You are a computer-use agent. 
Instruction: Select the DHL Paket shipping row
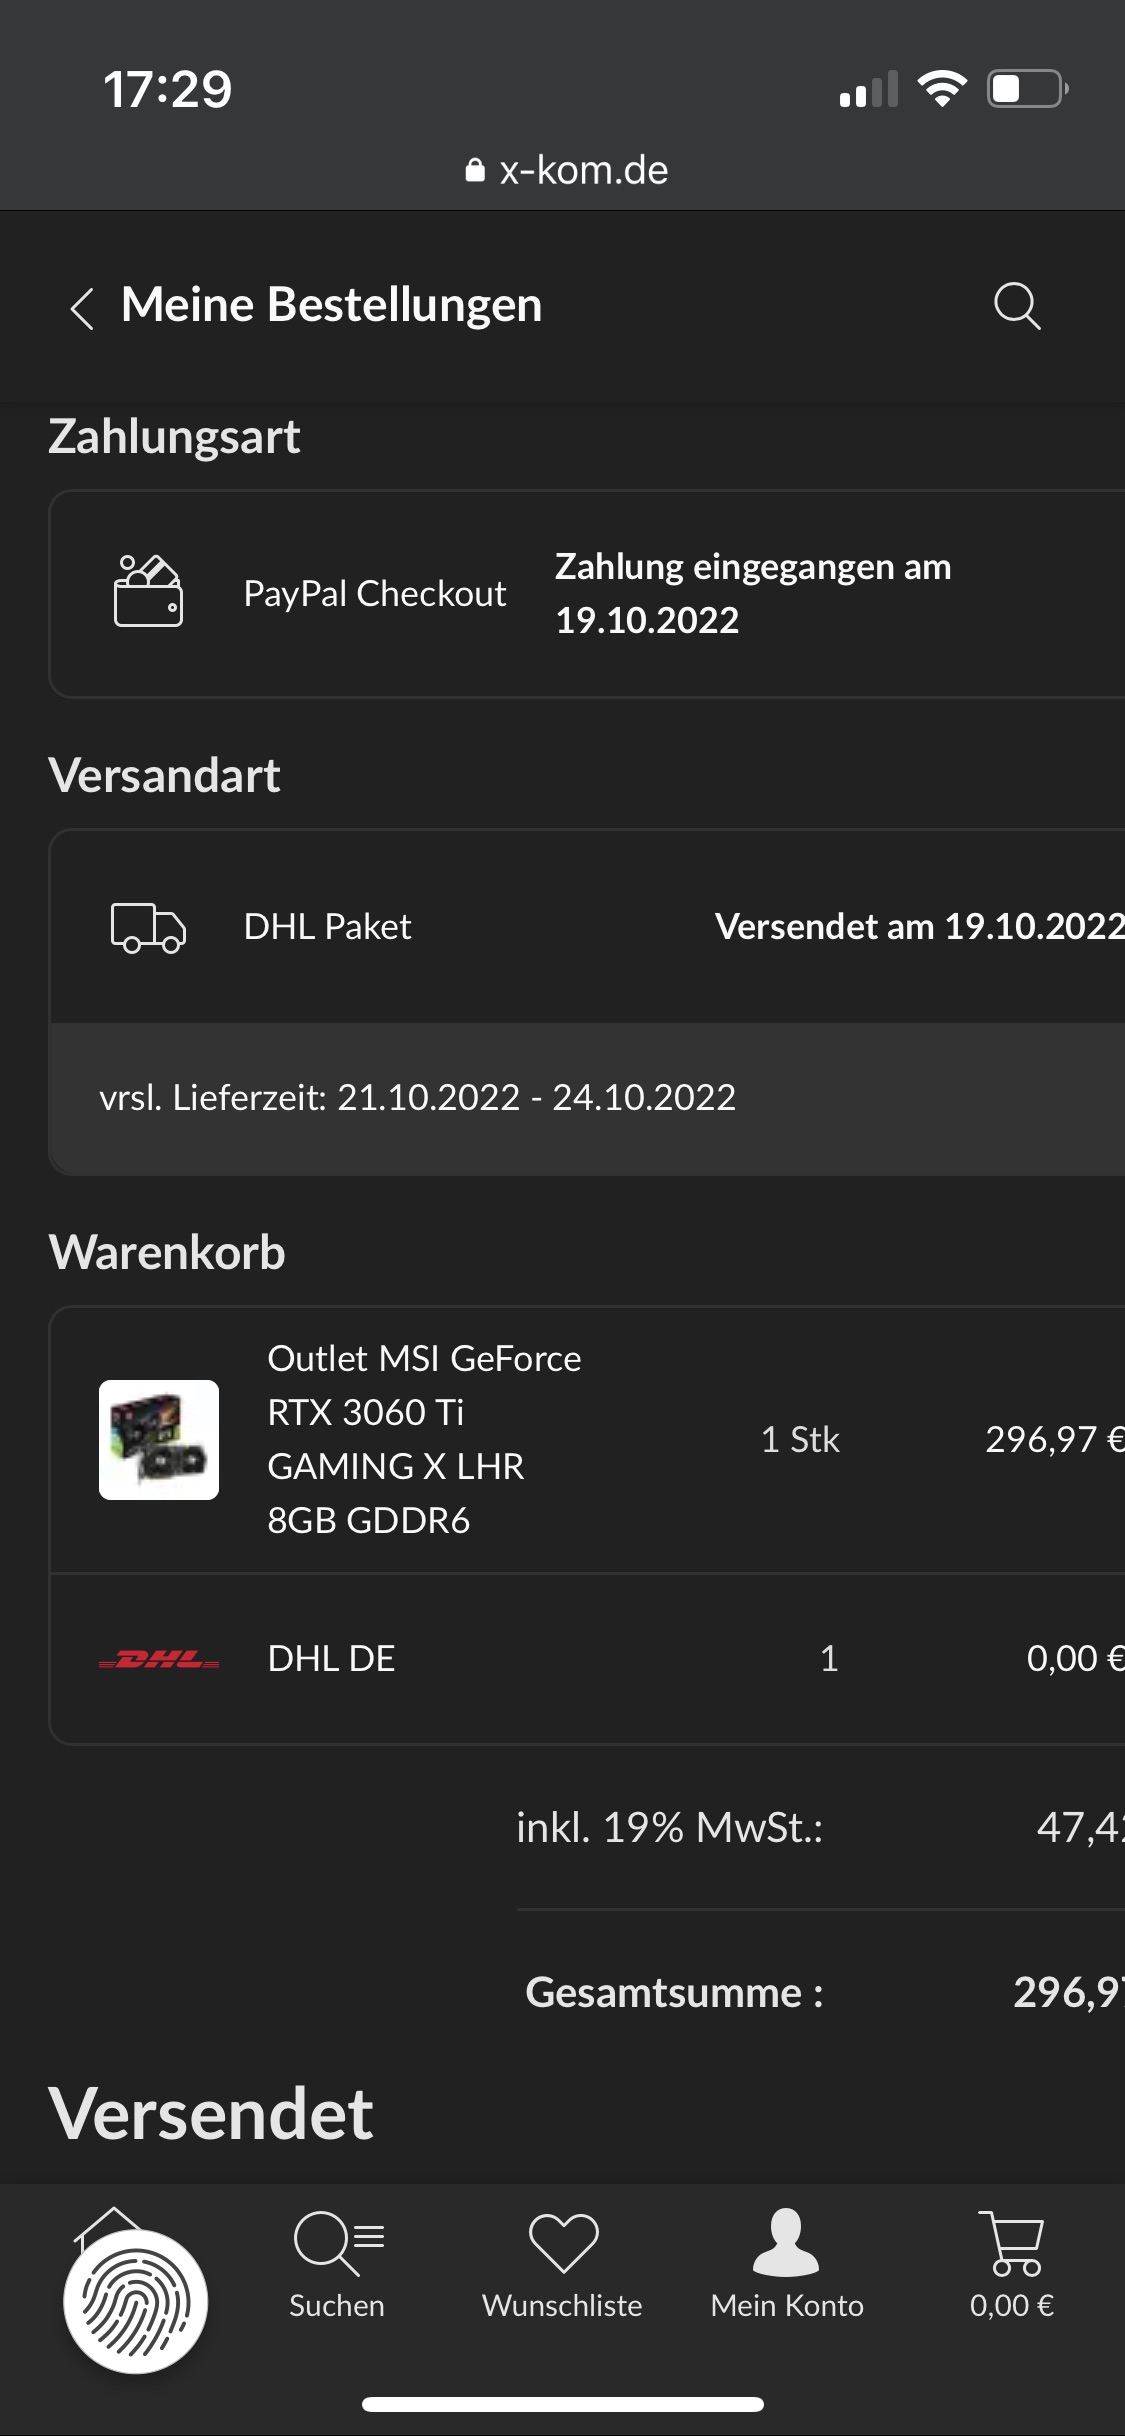[588, 927]
